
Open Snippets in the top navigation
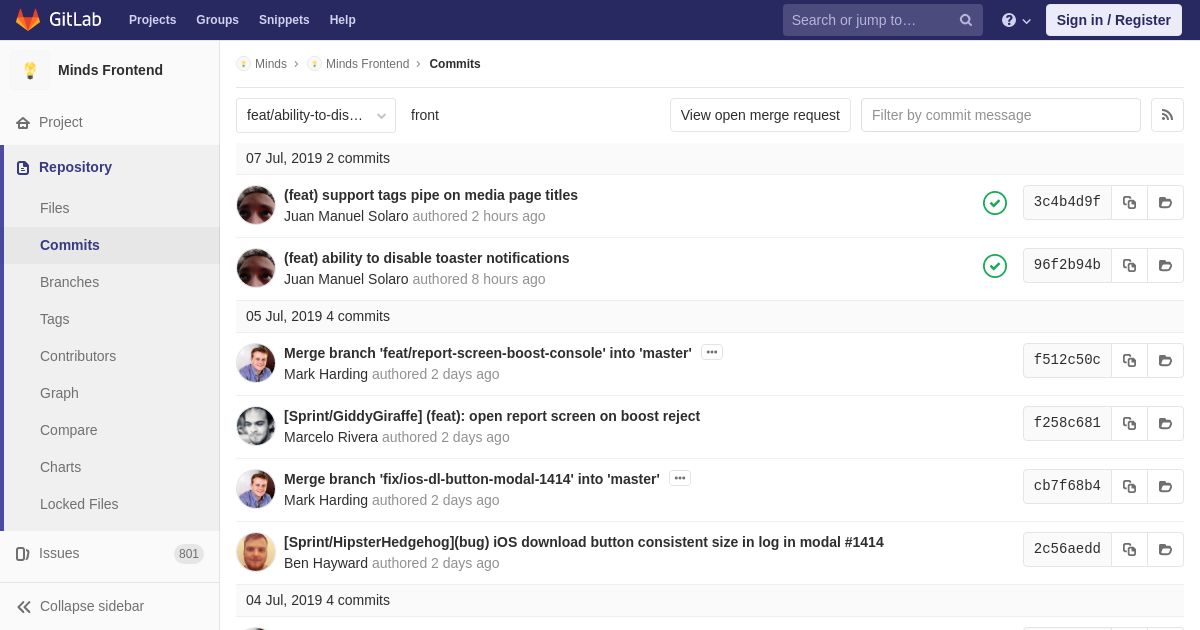click(x=284, y=20)
